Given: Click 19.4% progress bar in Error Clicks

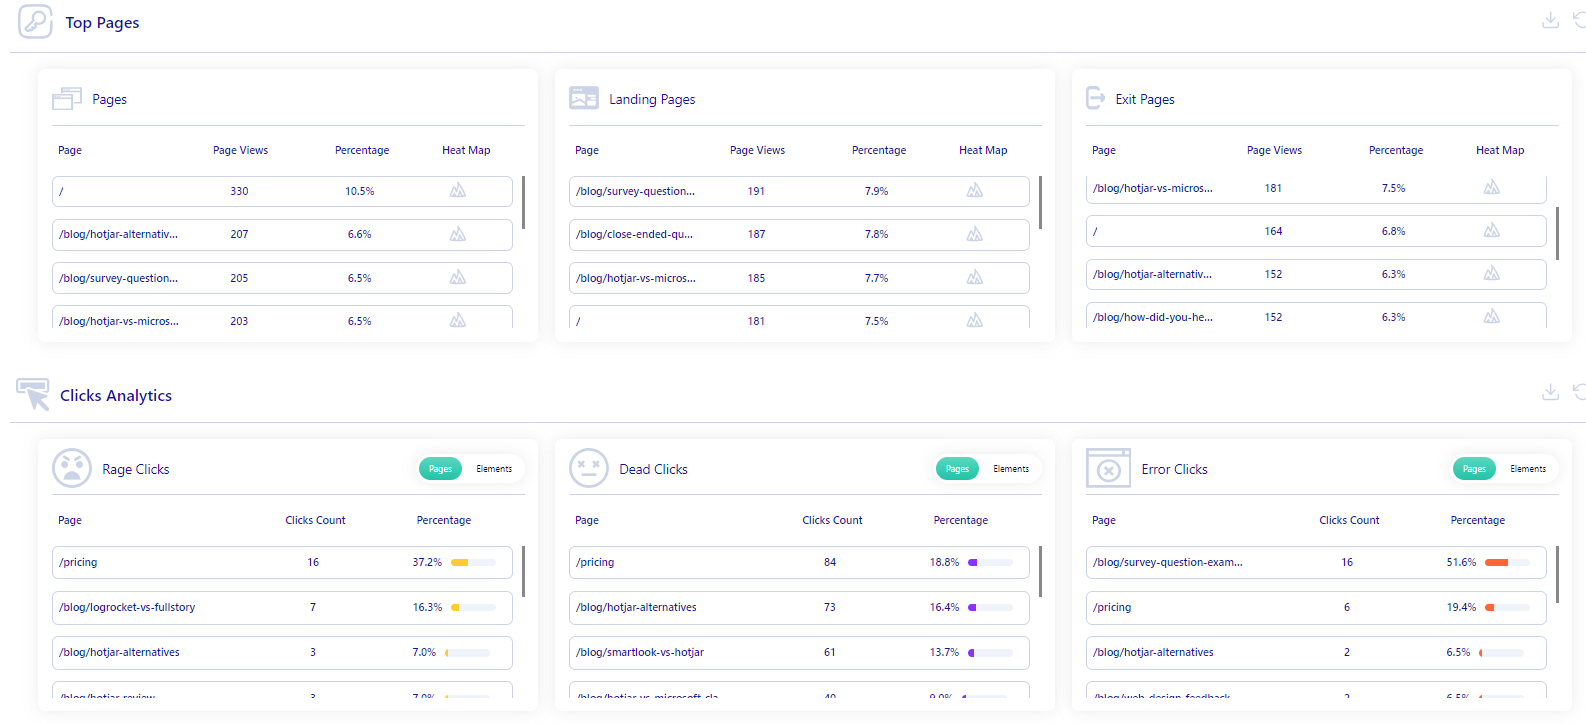Looking at the screenshot, I should [1507, 607].
